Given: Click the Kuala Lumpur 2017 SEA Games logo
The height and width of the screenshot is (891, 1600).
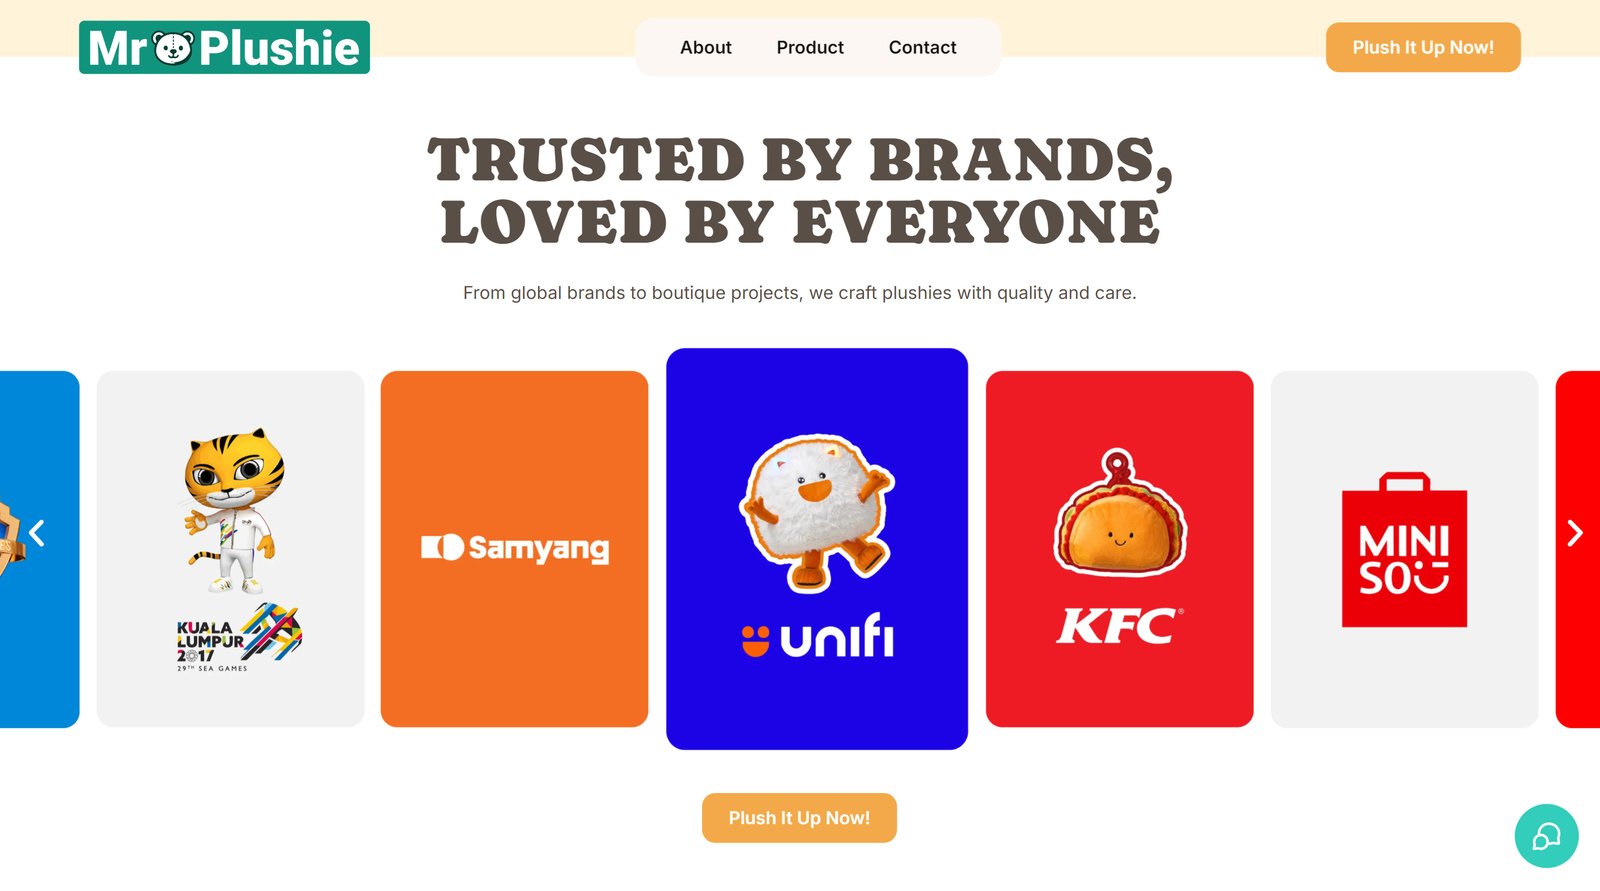Looking at the screenshot, I should [239, 638].
